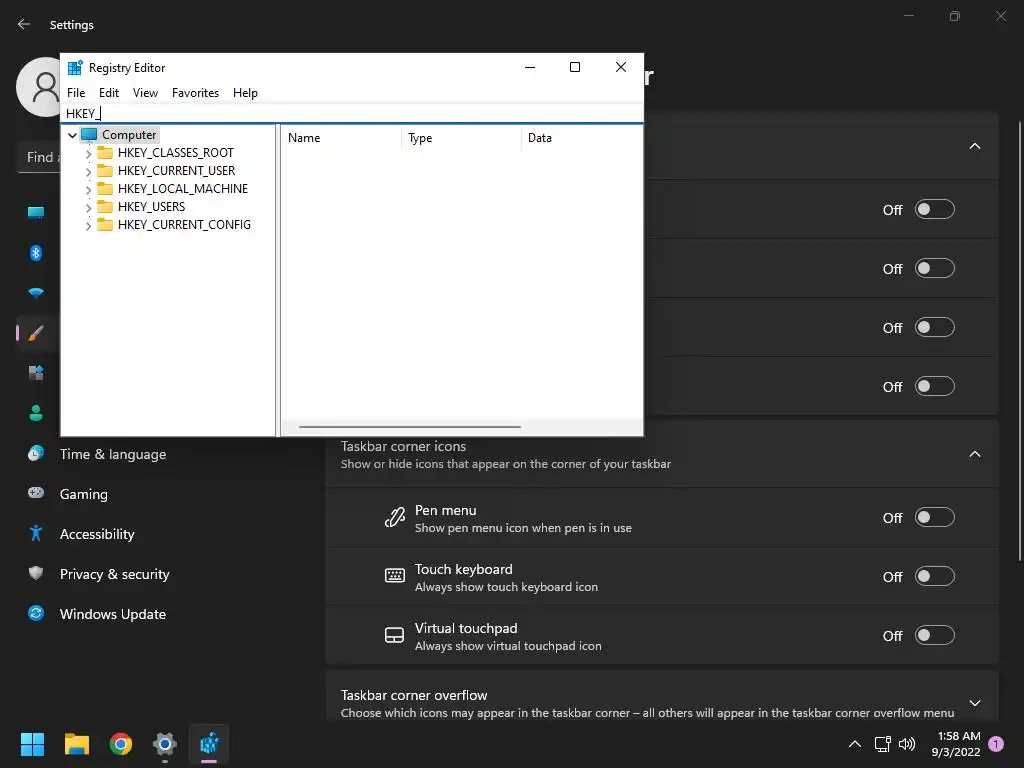
Task: Open Accounts person icon in Settings sidebar
Action: pos(36,413)
